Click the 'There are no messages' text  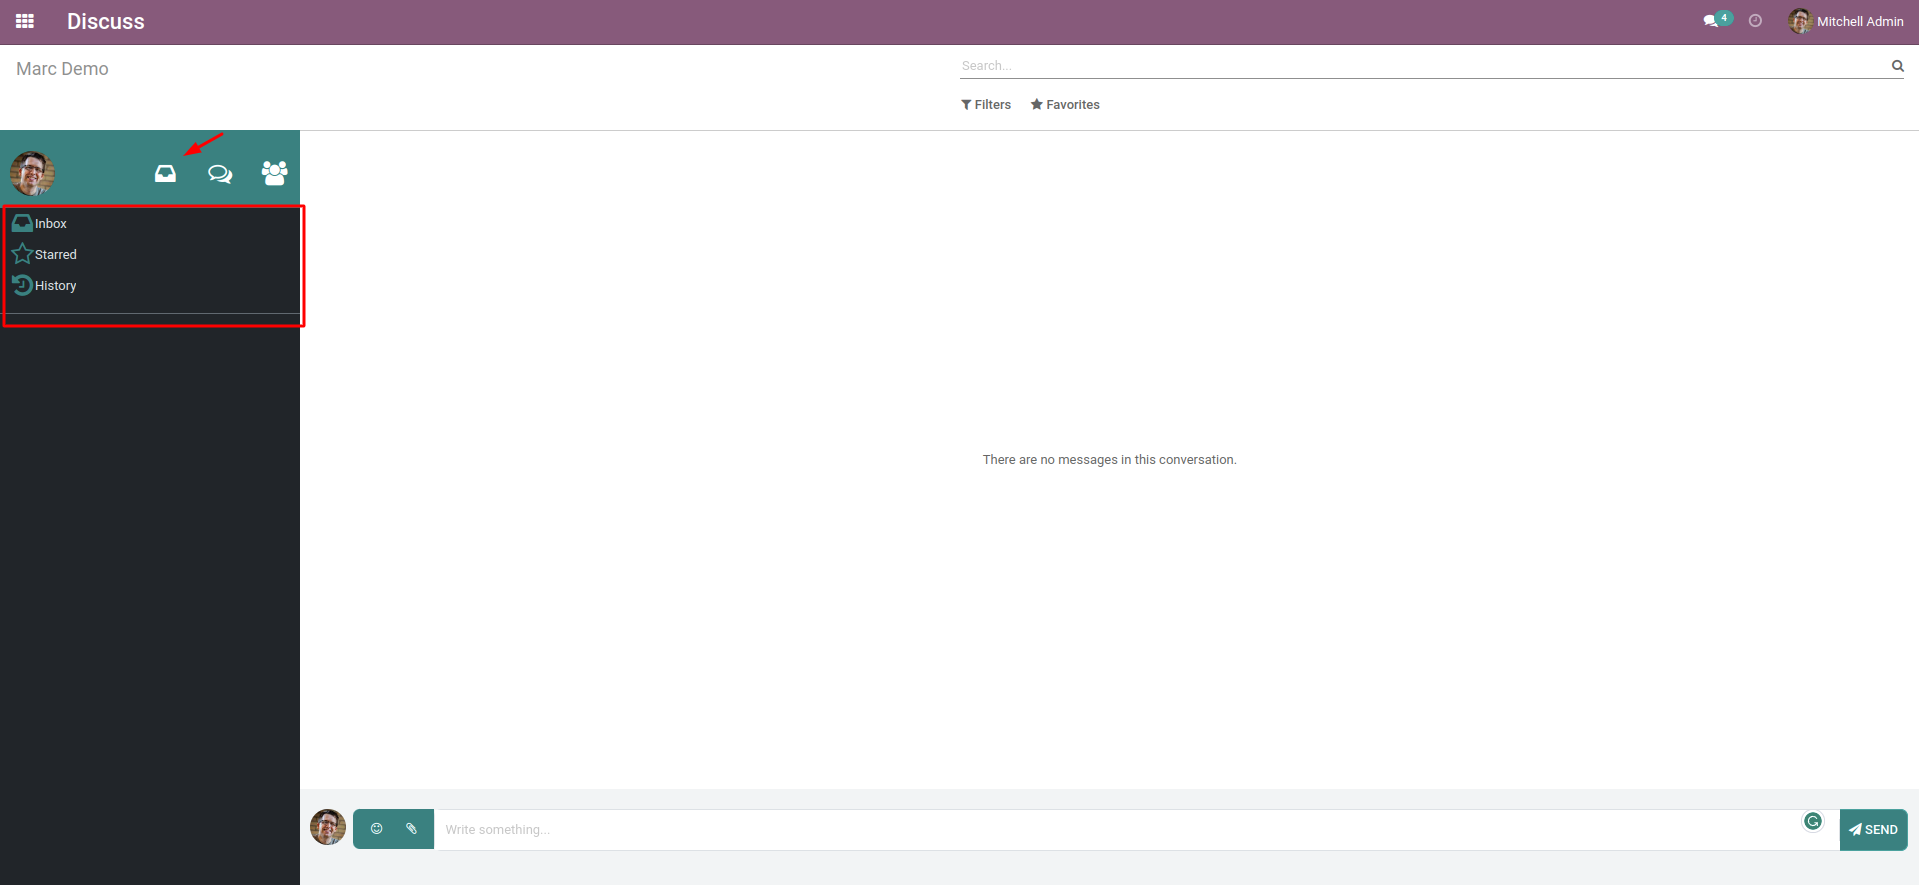(1109, 460)
